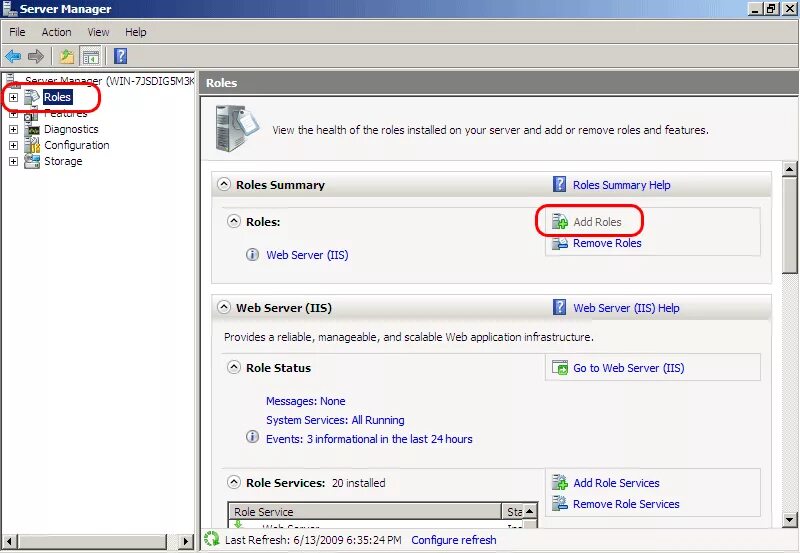Click the Add Role Services link
This screenshot has height=553, width=800.
616,483
